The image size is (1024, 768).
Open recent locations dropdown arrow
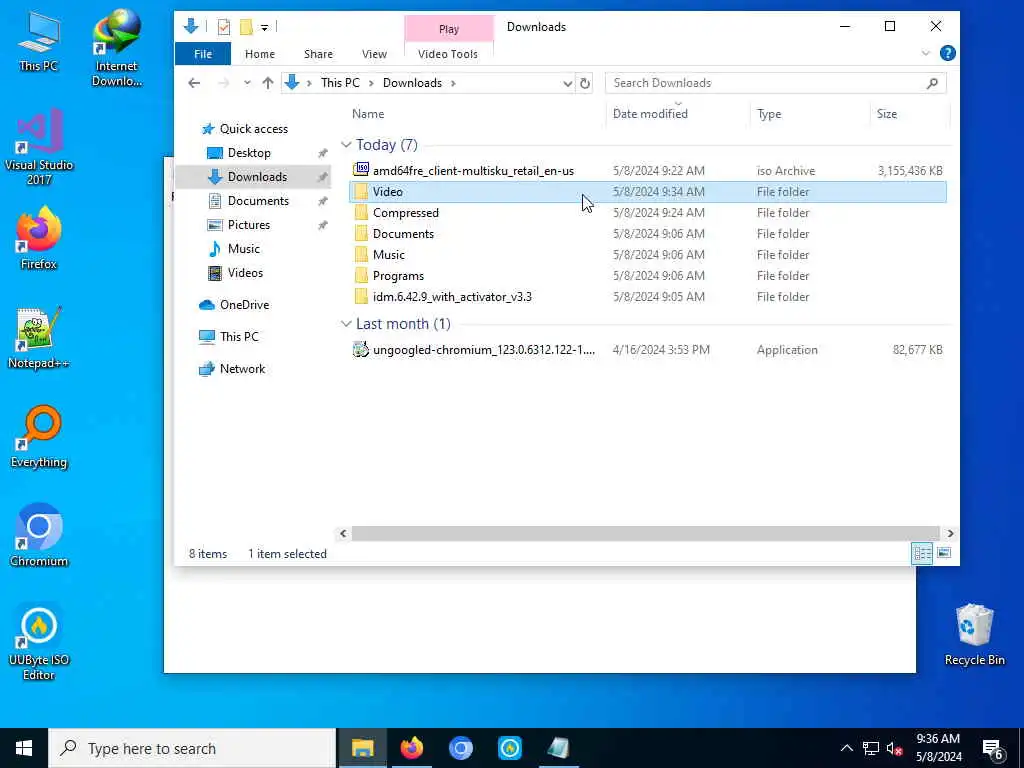(x=247, y=83)
